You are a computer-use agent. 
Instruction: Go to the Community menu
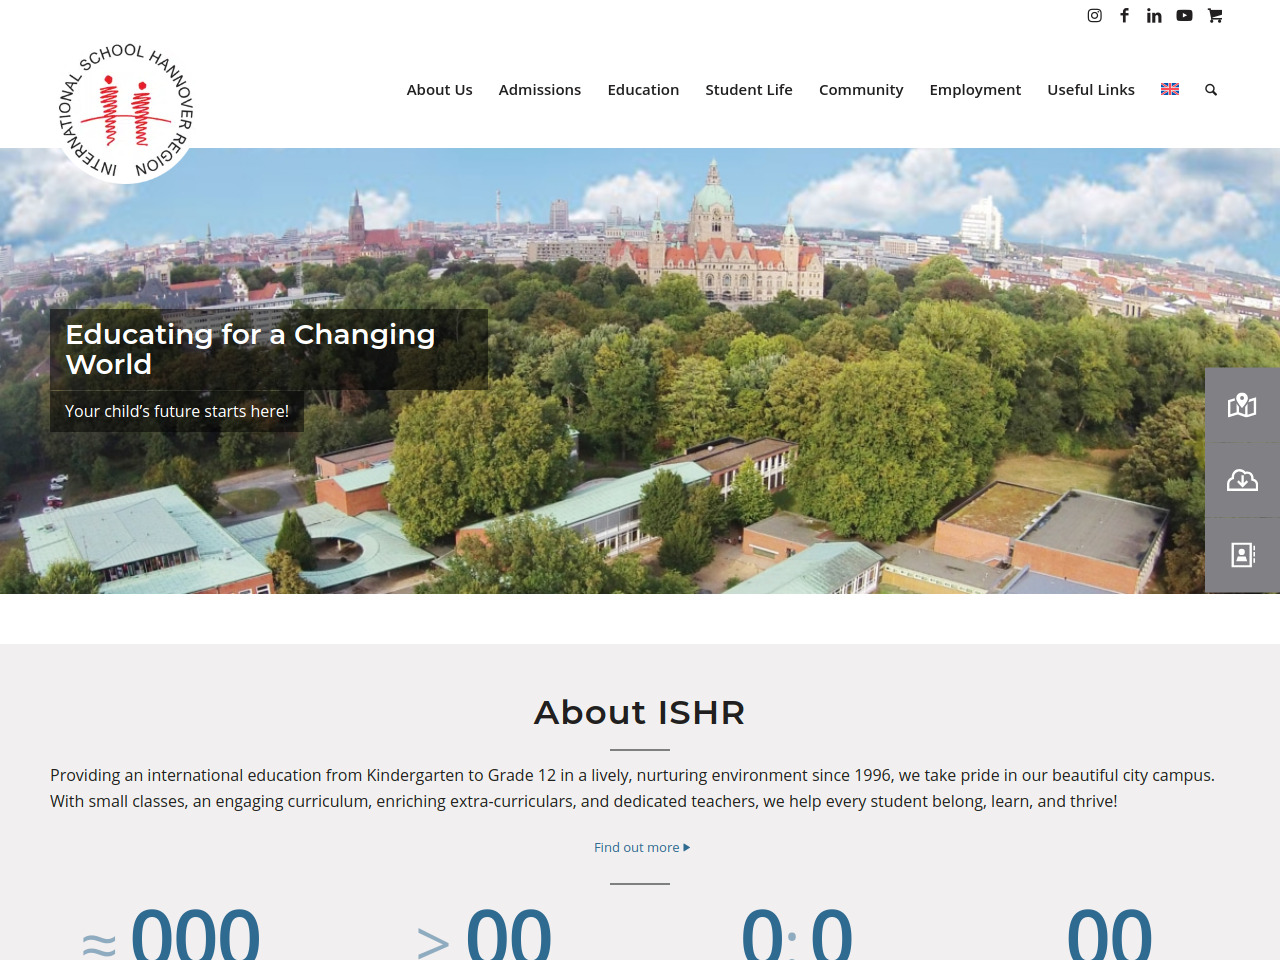(x=860, y=90)
